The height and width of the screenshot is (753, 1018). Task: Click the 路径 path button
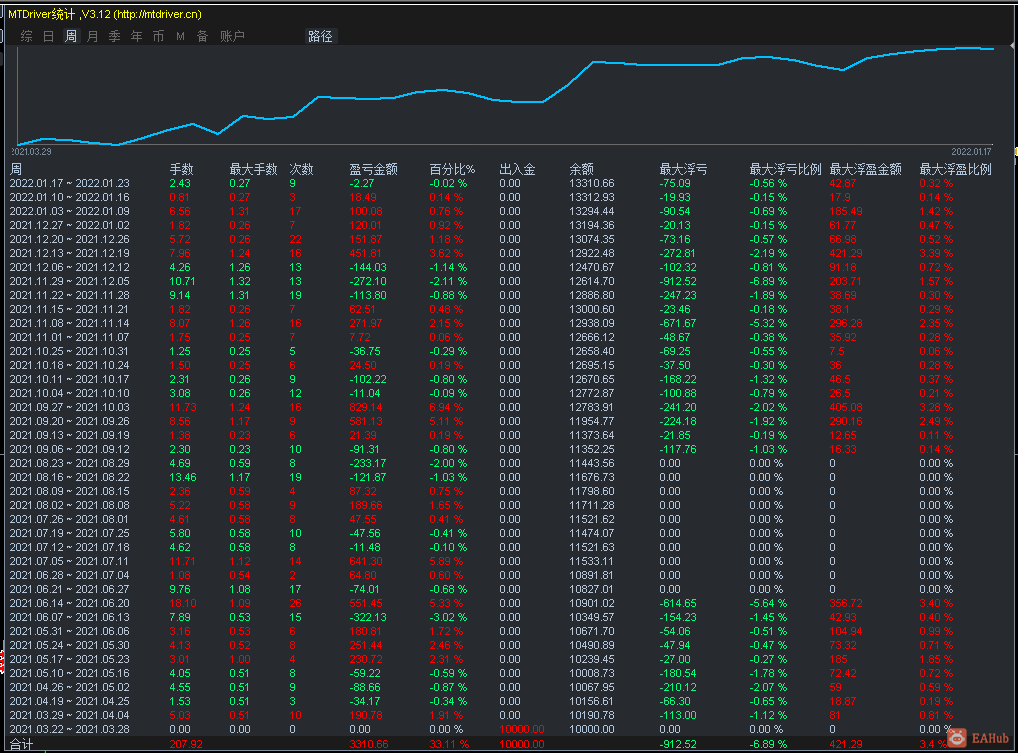point(321,36)
